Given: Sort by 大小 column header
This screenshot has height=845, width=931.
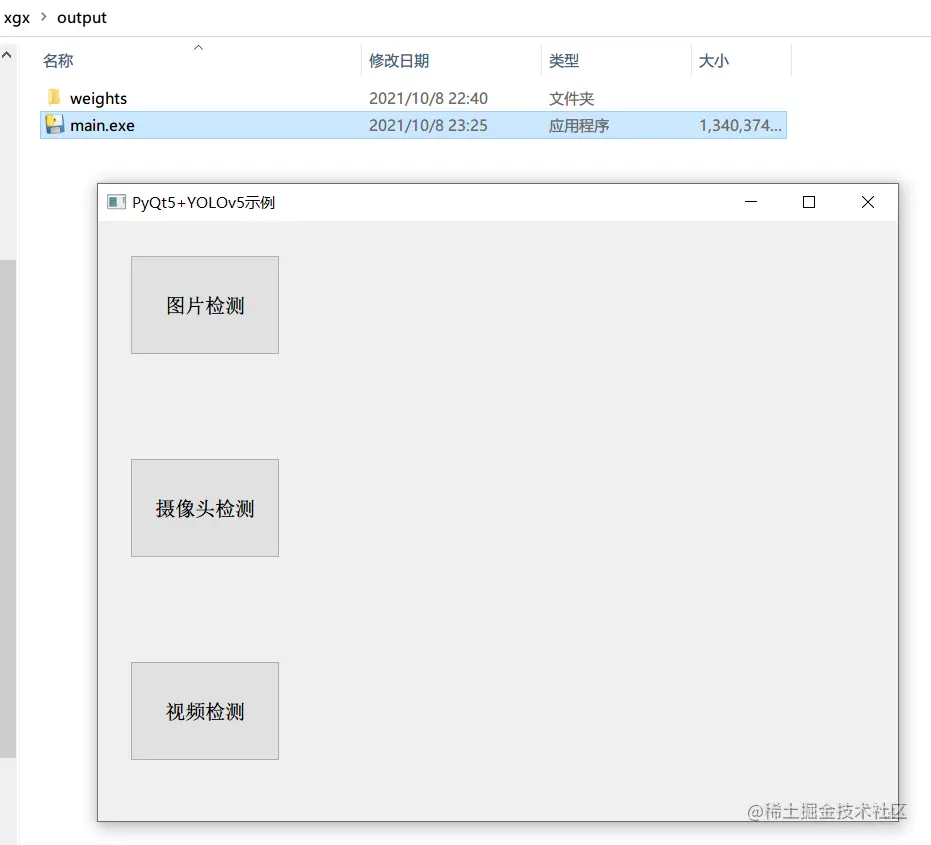Looking at the screenshot, I should [714, 61].
